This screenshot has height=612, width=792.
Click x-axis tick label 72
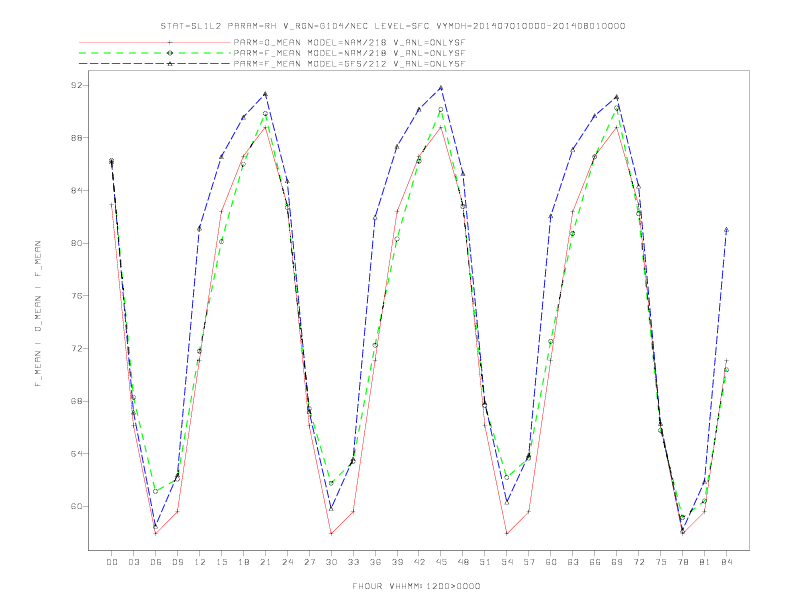tap(639, 562)
